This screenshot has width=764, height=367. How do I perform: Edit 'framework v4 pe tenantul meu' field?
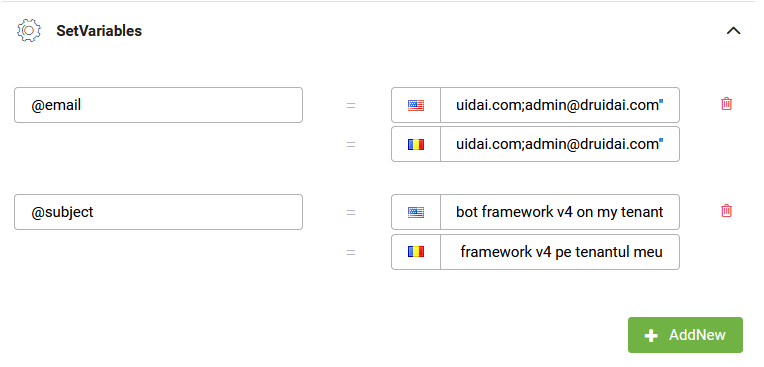pos(560,252)
